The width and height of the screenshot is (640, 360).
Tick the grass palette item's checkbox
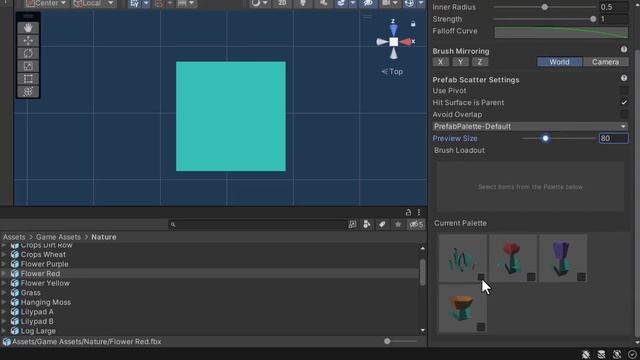481,277
